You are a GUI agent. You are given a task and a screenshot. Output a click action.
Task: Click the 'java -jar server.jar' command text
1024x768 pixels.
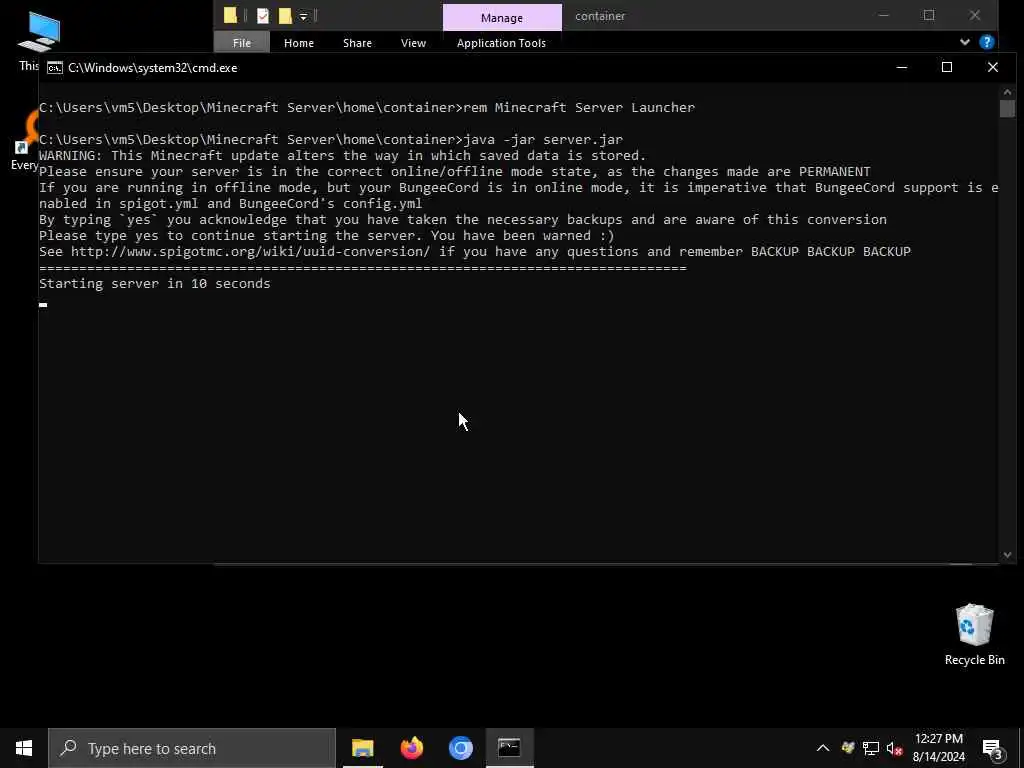point(543,139)
